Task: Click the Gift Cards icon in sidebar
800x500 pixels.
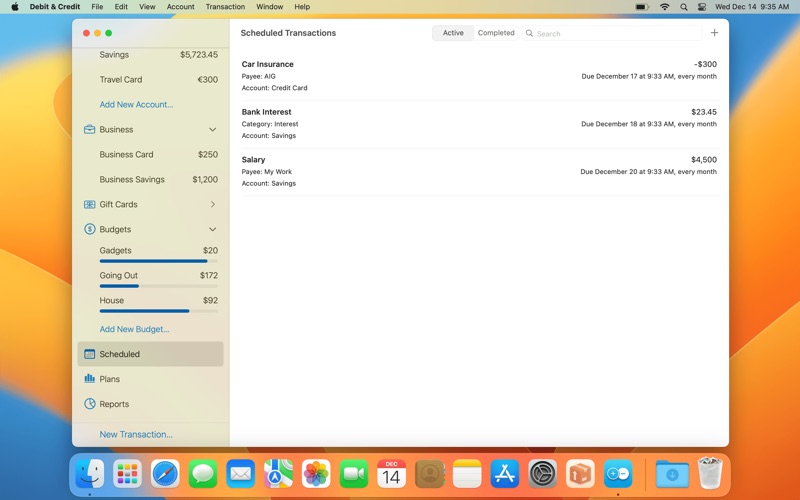Action: (x=89, y=205)
